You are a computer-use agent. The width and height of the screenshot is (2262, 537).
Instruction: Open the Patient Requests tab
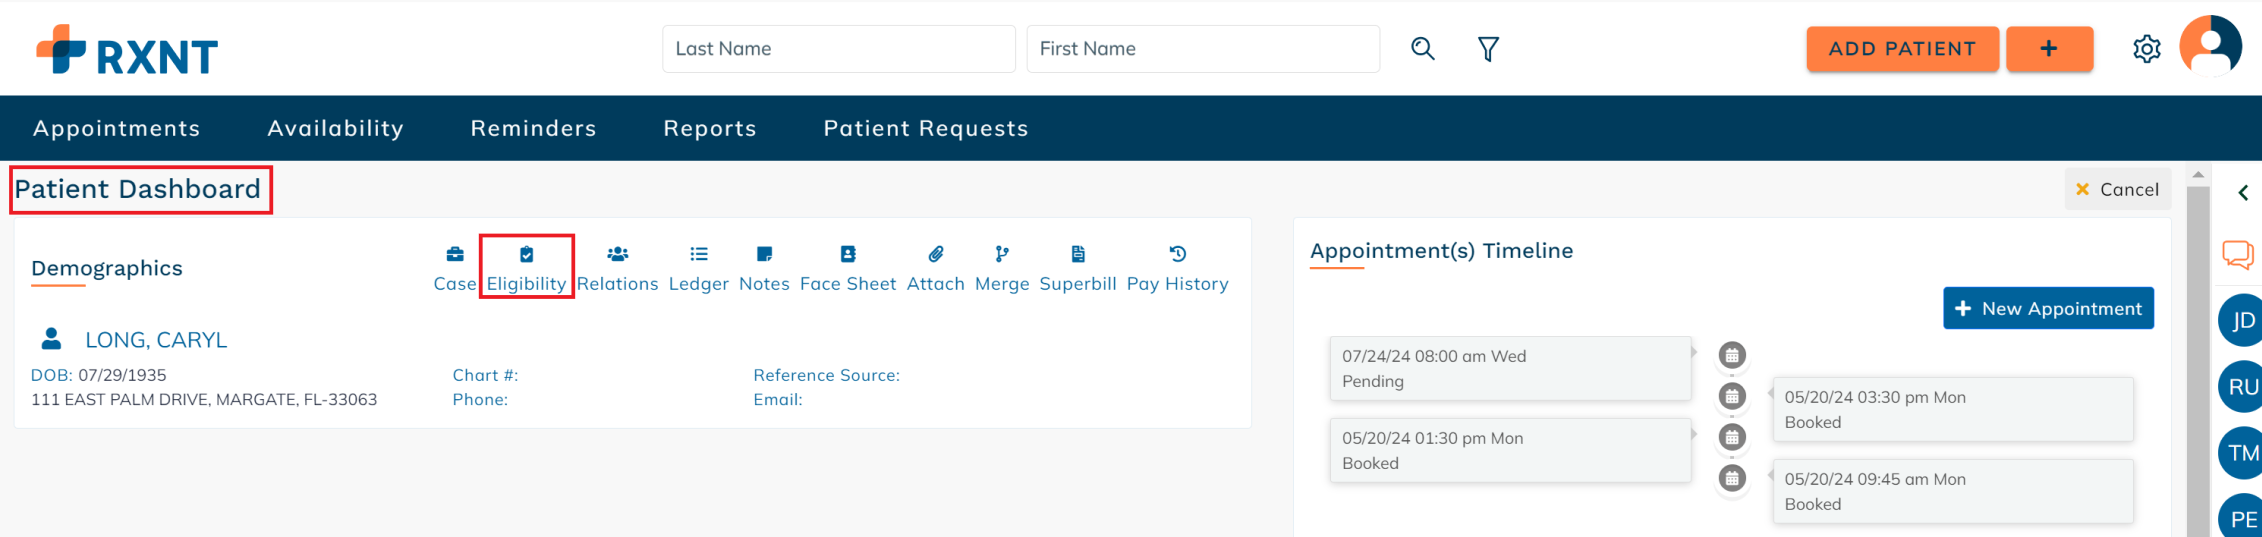pos(926,128)
